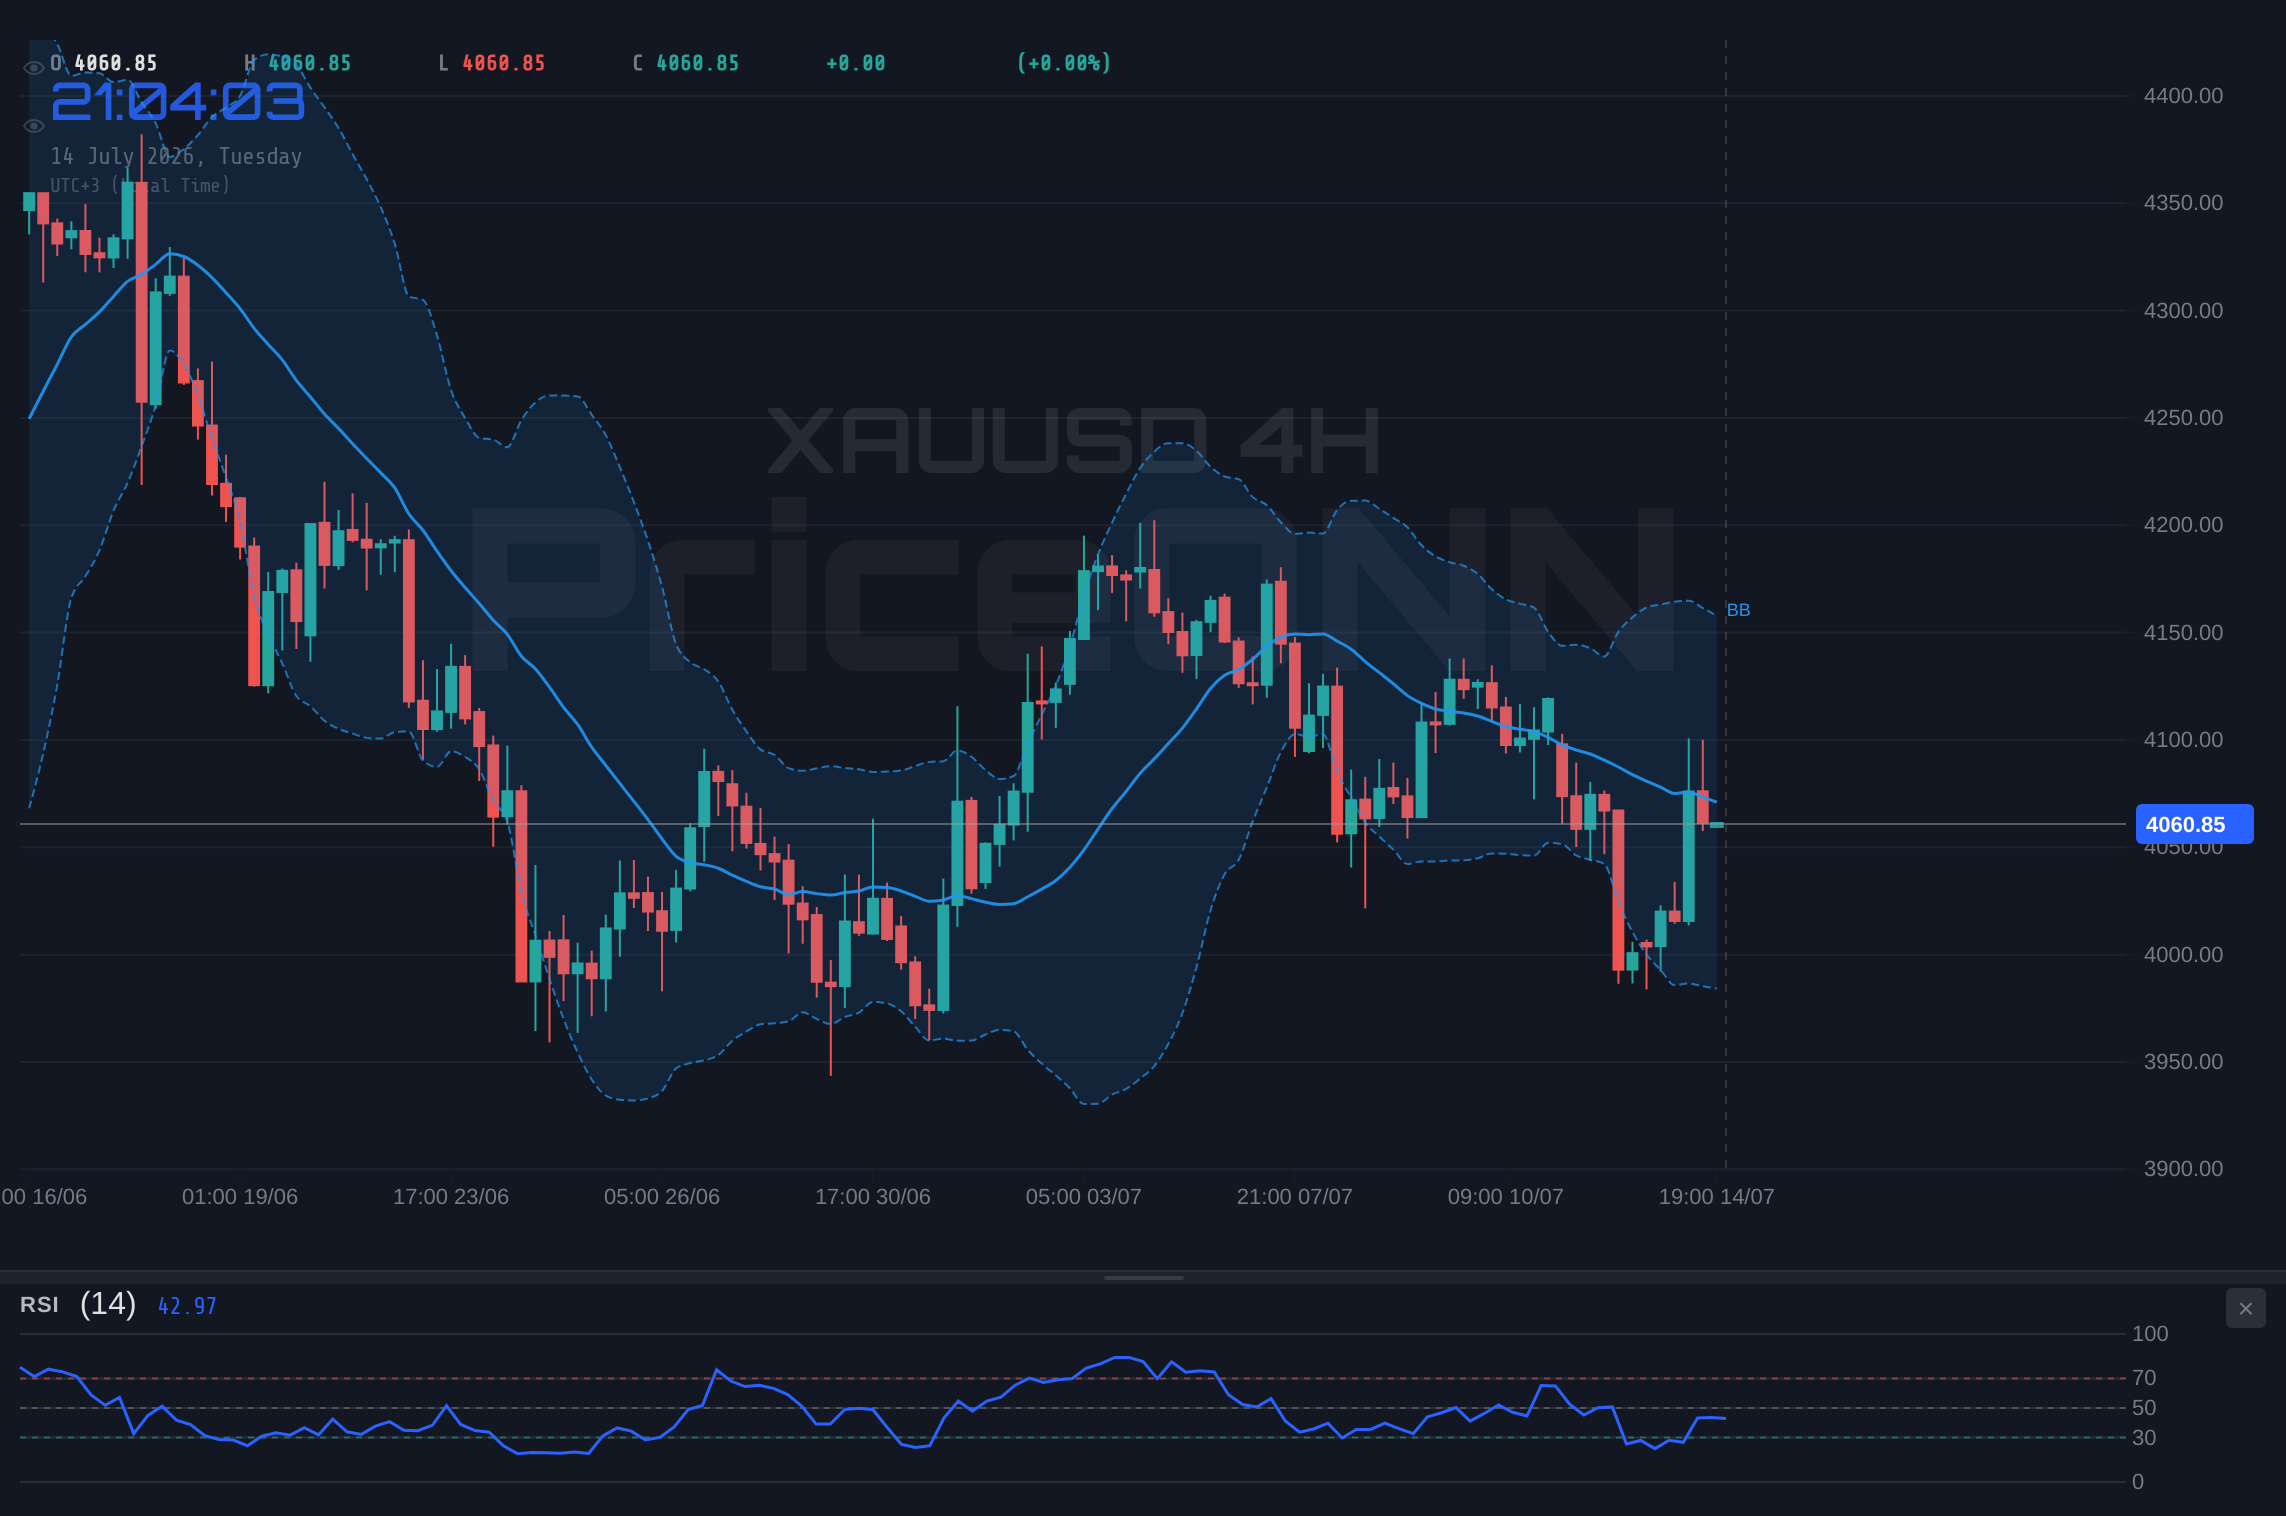Click the open value O 4060.85
The image size is (2286, 1516).
(x=104, y=63)
